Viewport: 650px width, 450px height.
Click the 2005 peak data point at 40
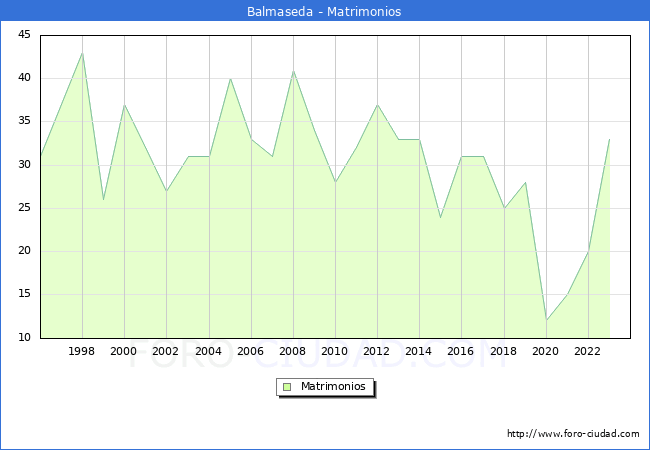pos(230,79)
